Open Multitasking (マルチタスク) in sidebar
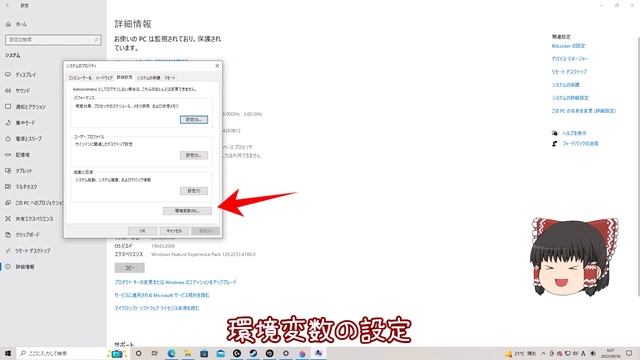Viewport: 640px width, 360px height. point(22,187)
